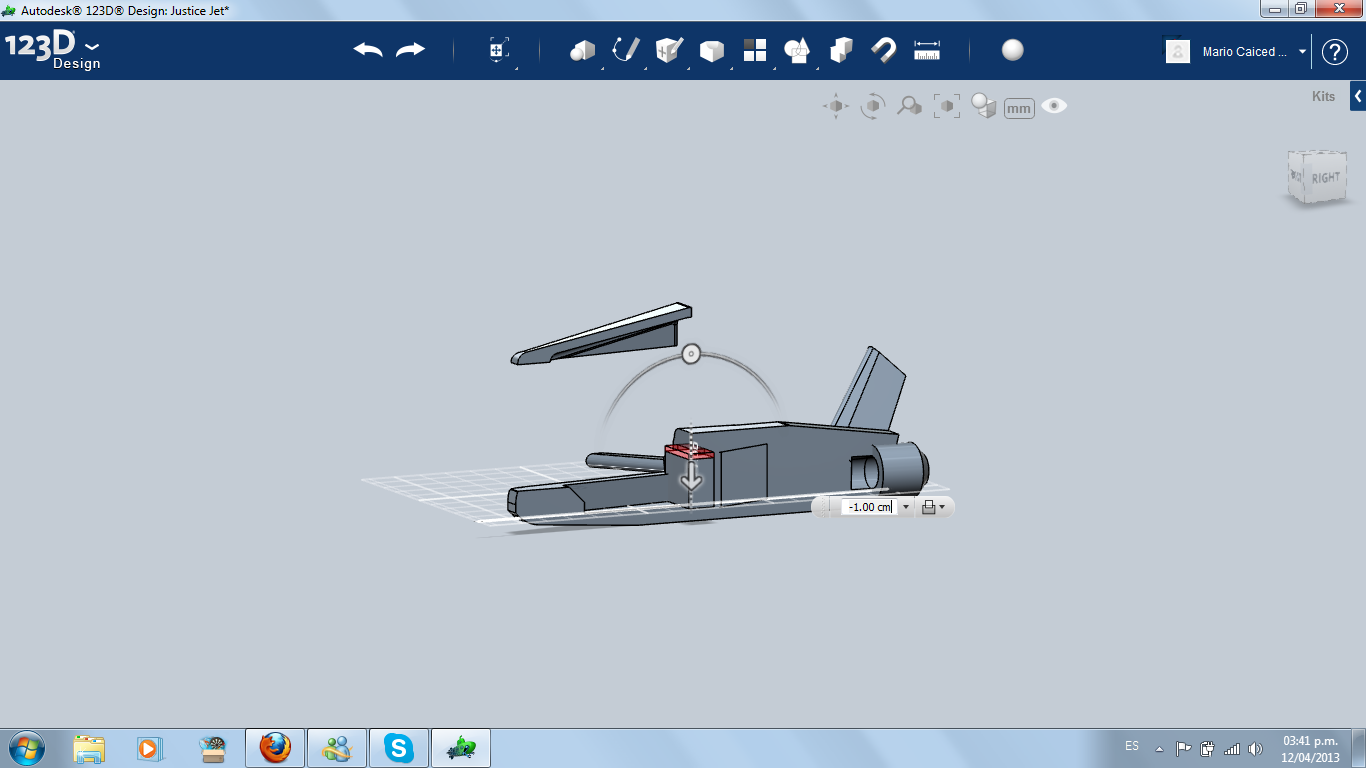Open the Transform tool
The width and height of the screenshot is (1366, 768).
[x=499, y=51]
